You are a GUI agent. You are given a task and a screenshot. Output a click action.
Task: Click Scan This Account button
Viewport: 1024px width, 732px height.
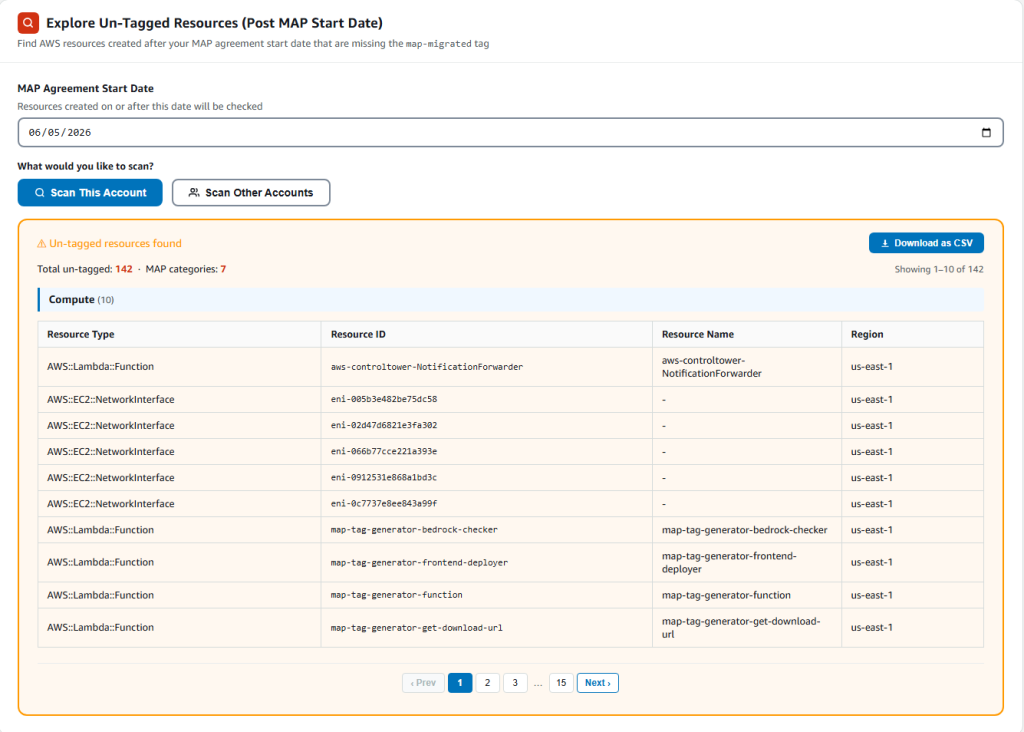click(90, 193)
